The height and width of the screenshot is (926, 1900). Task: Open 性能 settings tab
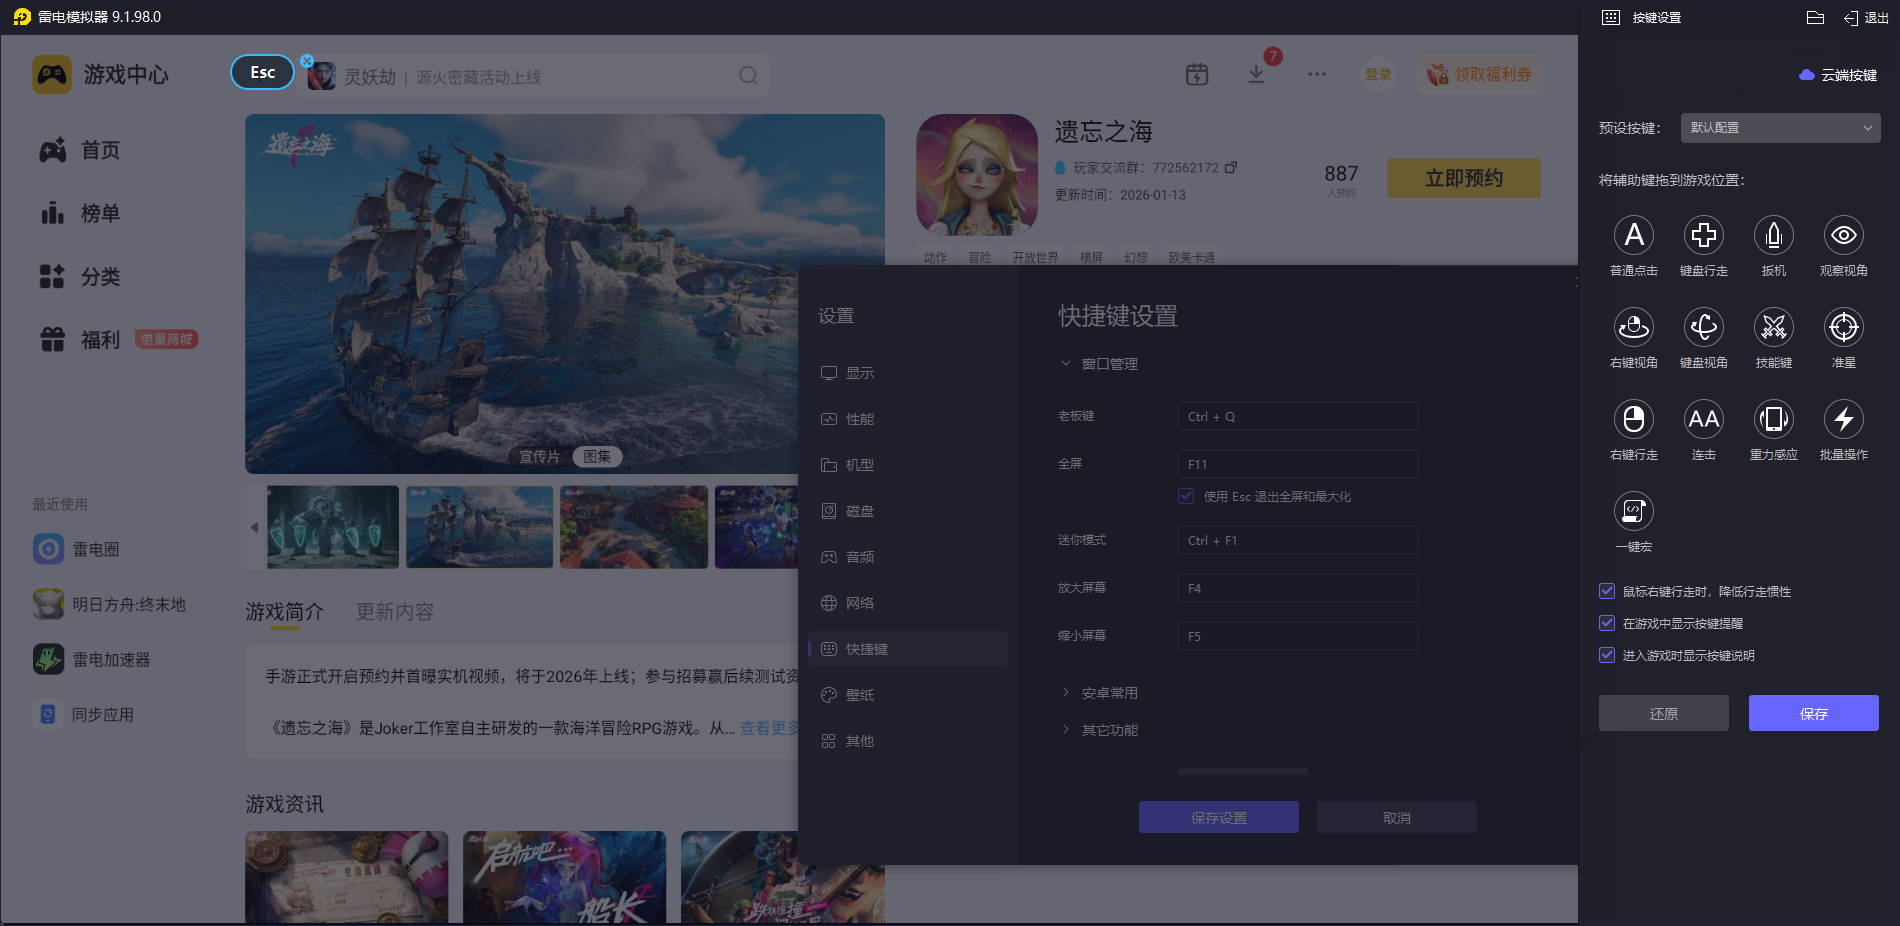point(908,419)
